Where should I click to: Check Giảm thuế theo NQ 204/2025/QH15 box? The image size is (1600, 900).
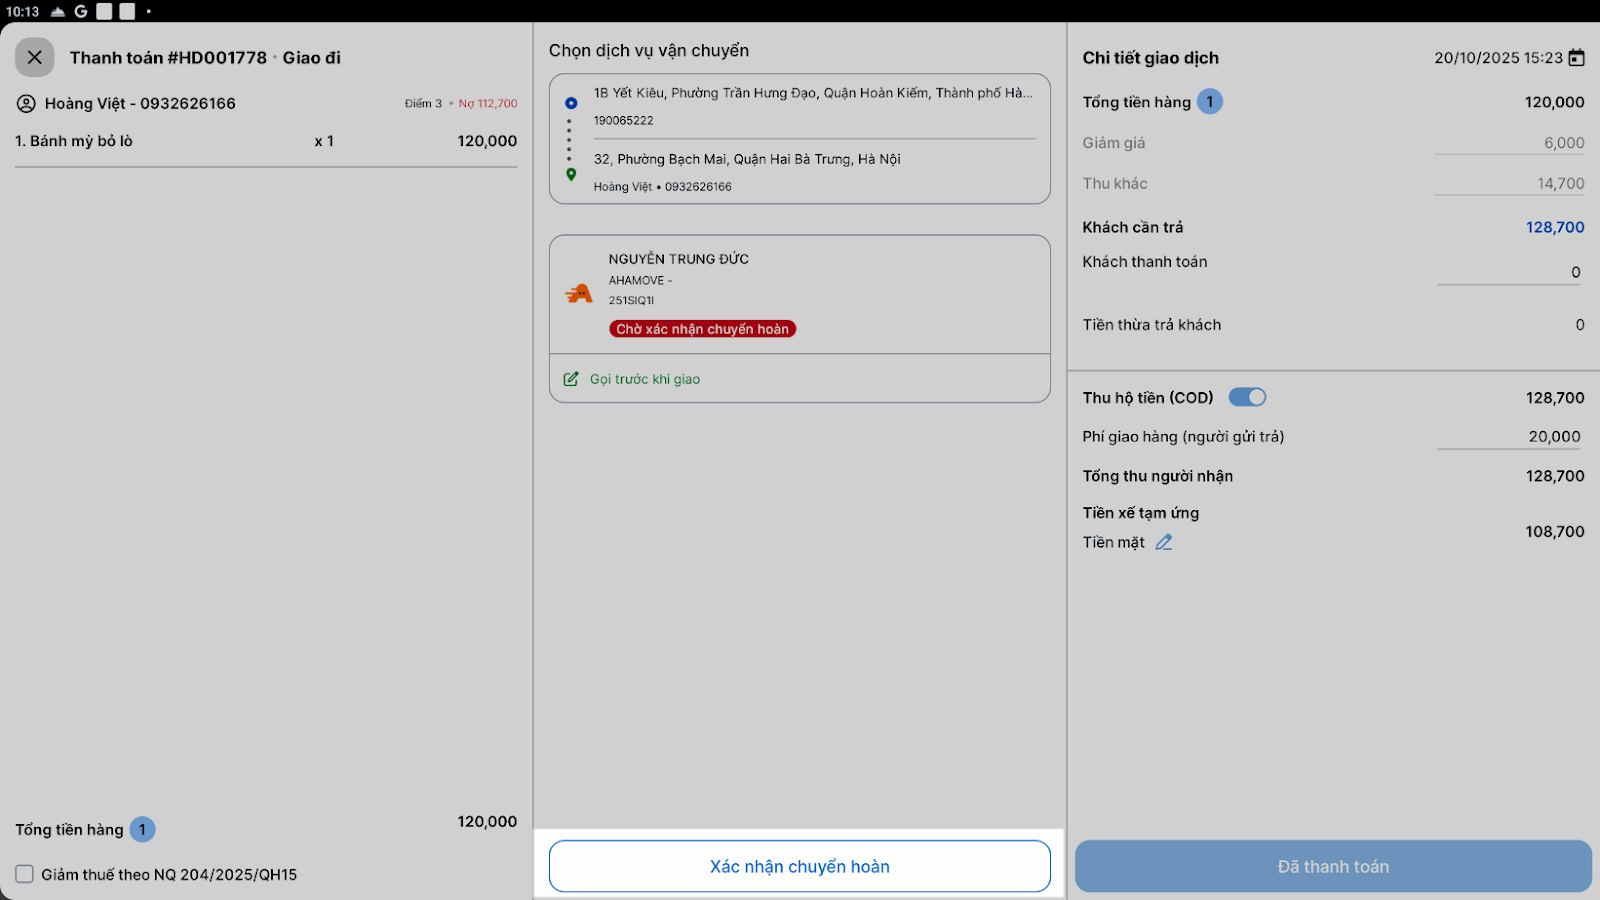click(25, 874)
